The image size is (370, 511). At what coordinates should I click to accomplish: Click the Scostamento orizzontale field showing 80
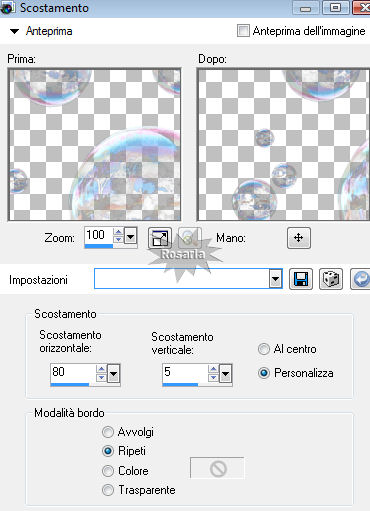pyautogui.click(x=73, y=373)
